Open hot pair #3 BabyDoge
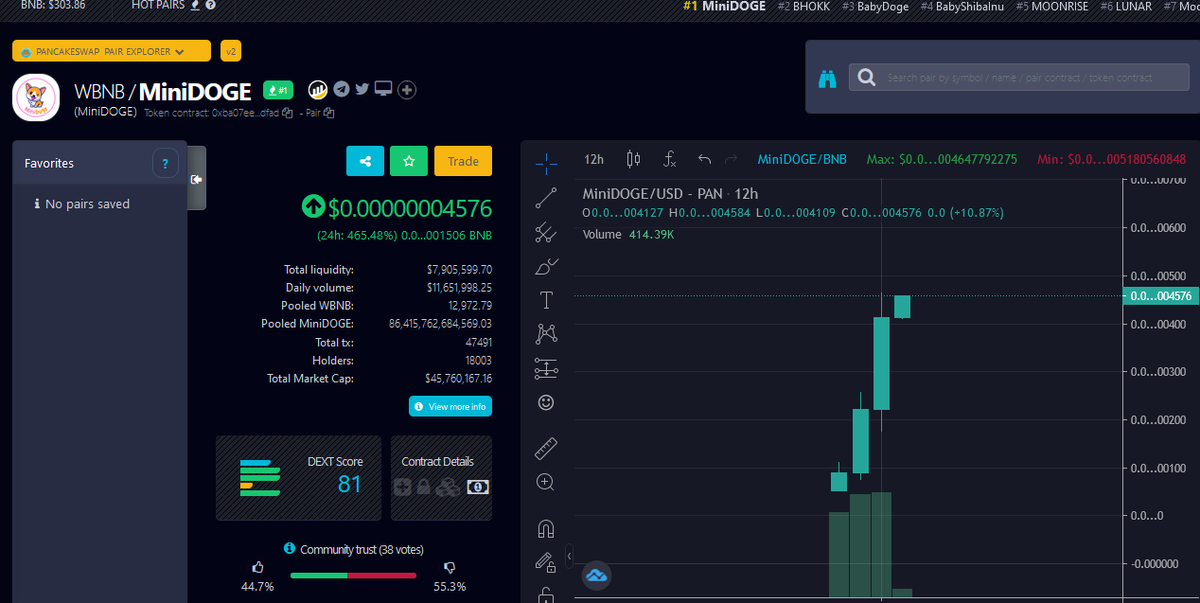This screenshot has height=603, width=1200. (x=876, y=6)
